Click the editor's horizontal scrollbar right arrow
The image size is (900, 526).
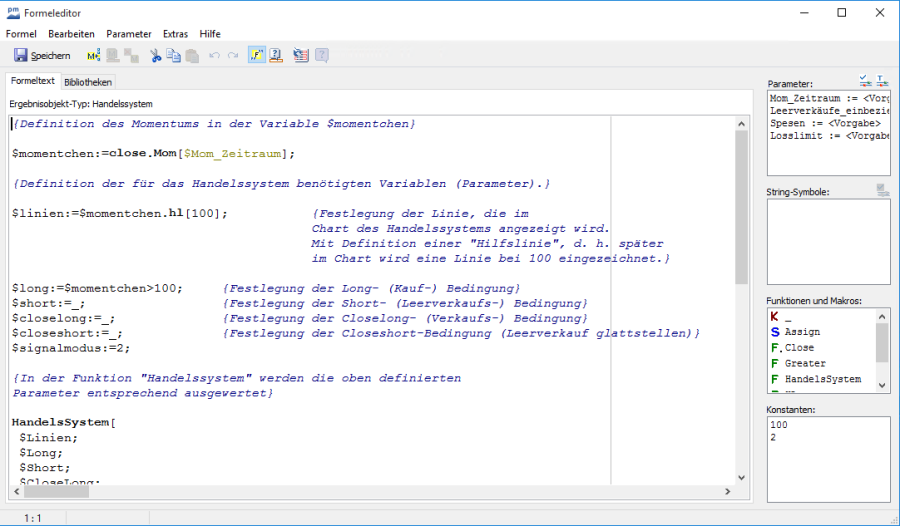(x=727, y=491)
